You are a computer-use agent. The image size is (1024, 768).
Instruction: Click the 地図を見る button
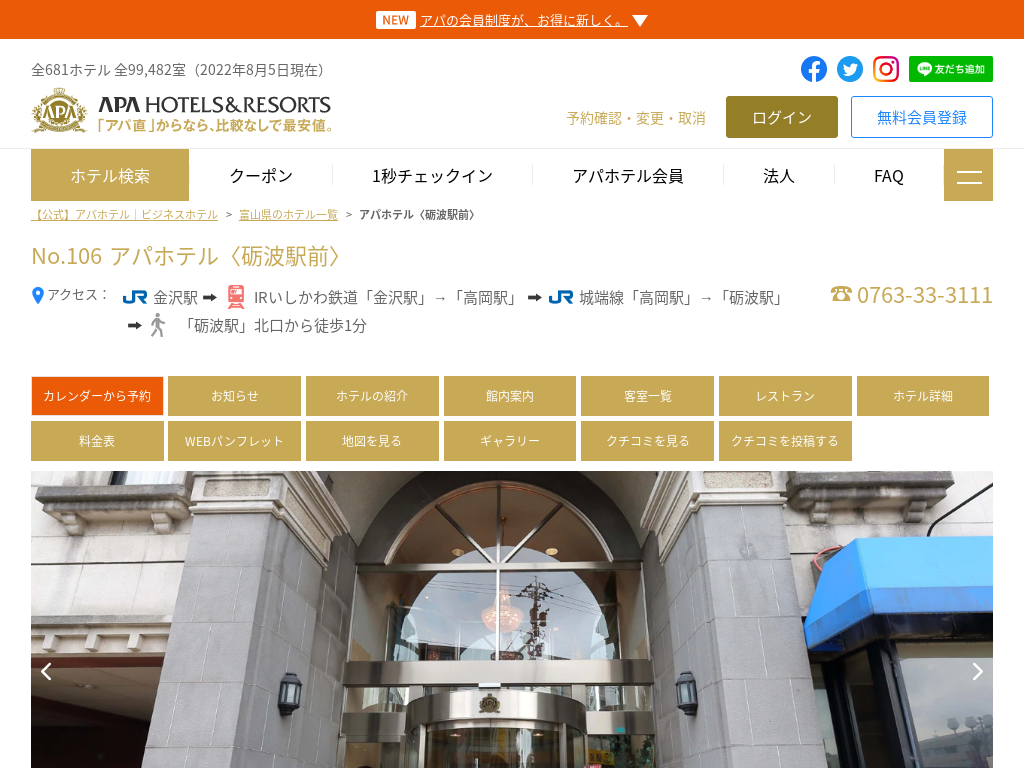[x=372, y=441]
